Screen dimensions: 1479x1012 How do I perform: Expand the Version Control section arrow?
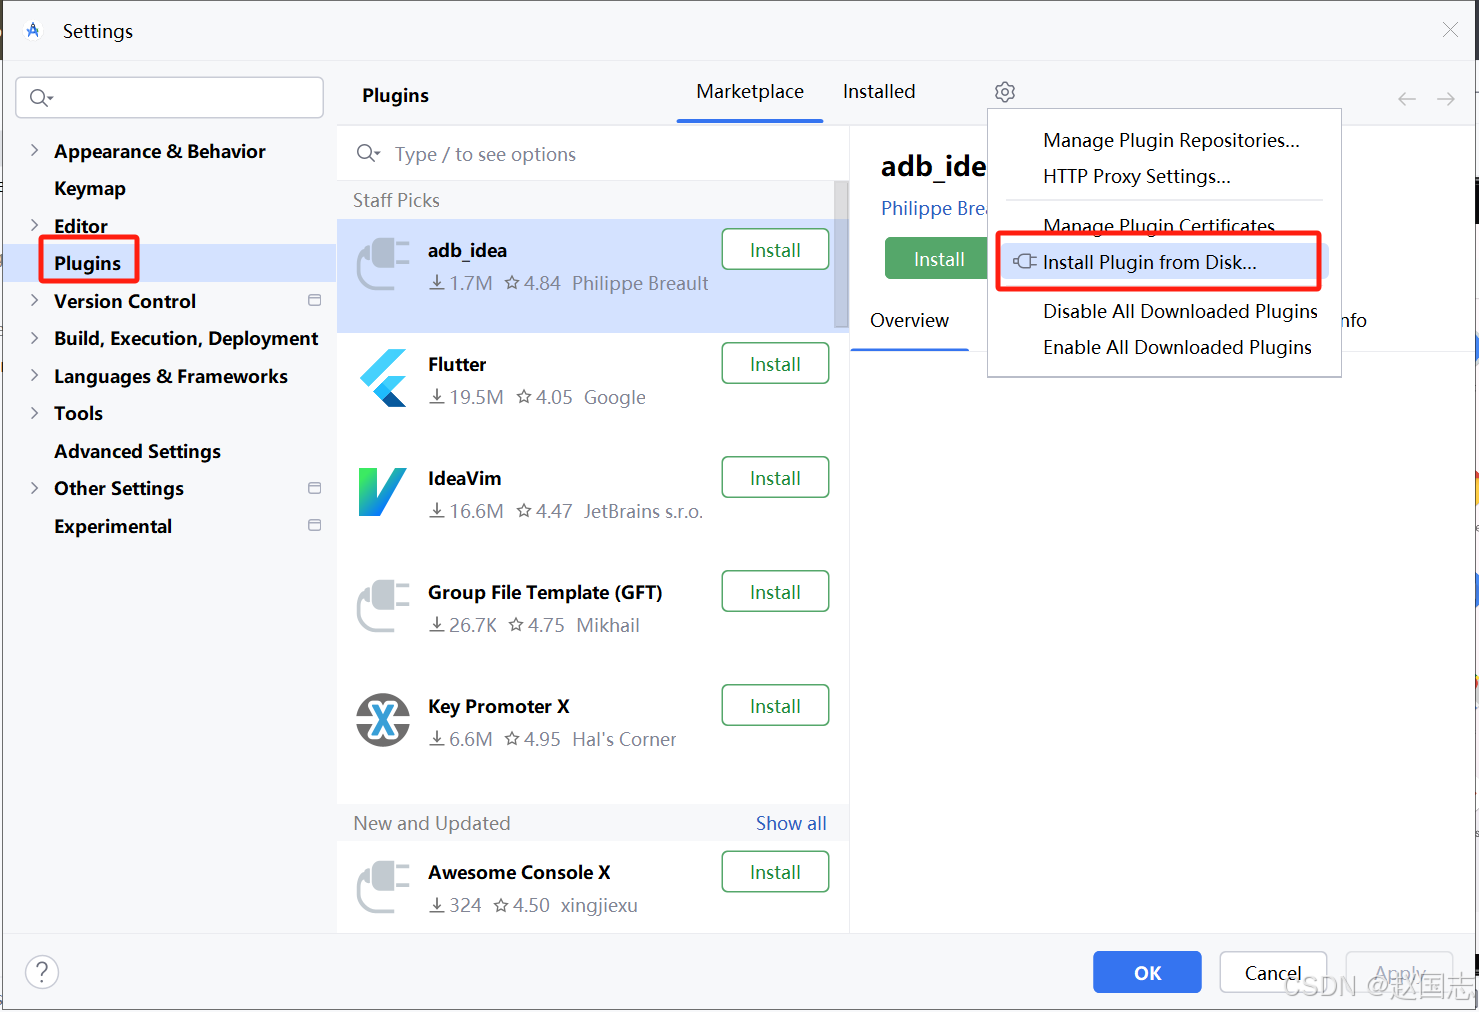pyautogui.click(x=34, y=300)
